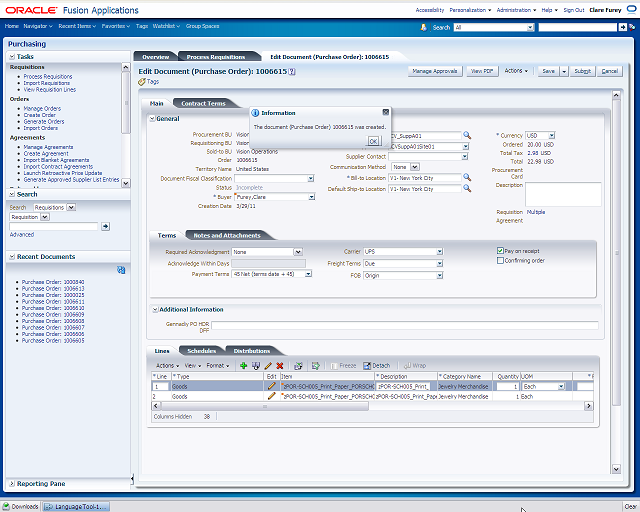Submit the purchase order
640x512 pixels.
pos(582,71)
